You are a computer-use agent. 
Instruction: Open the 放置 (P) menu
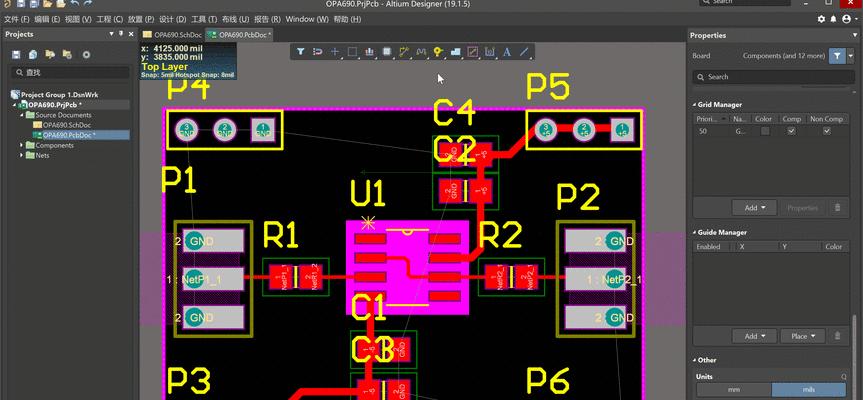point(141,19)
